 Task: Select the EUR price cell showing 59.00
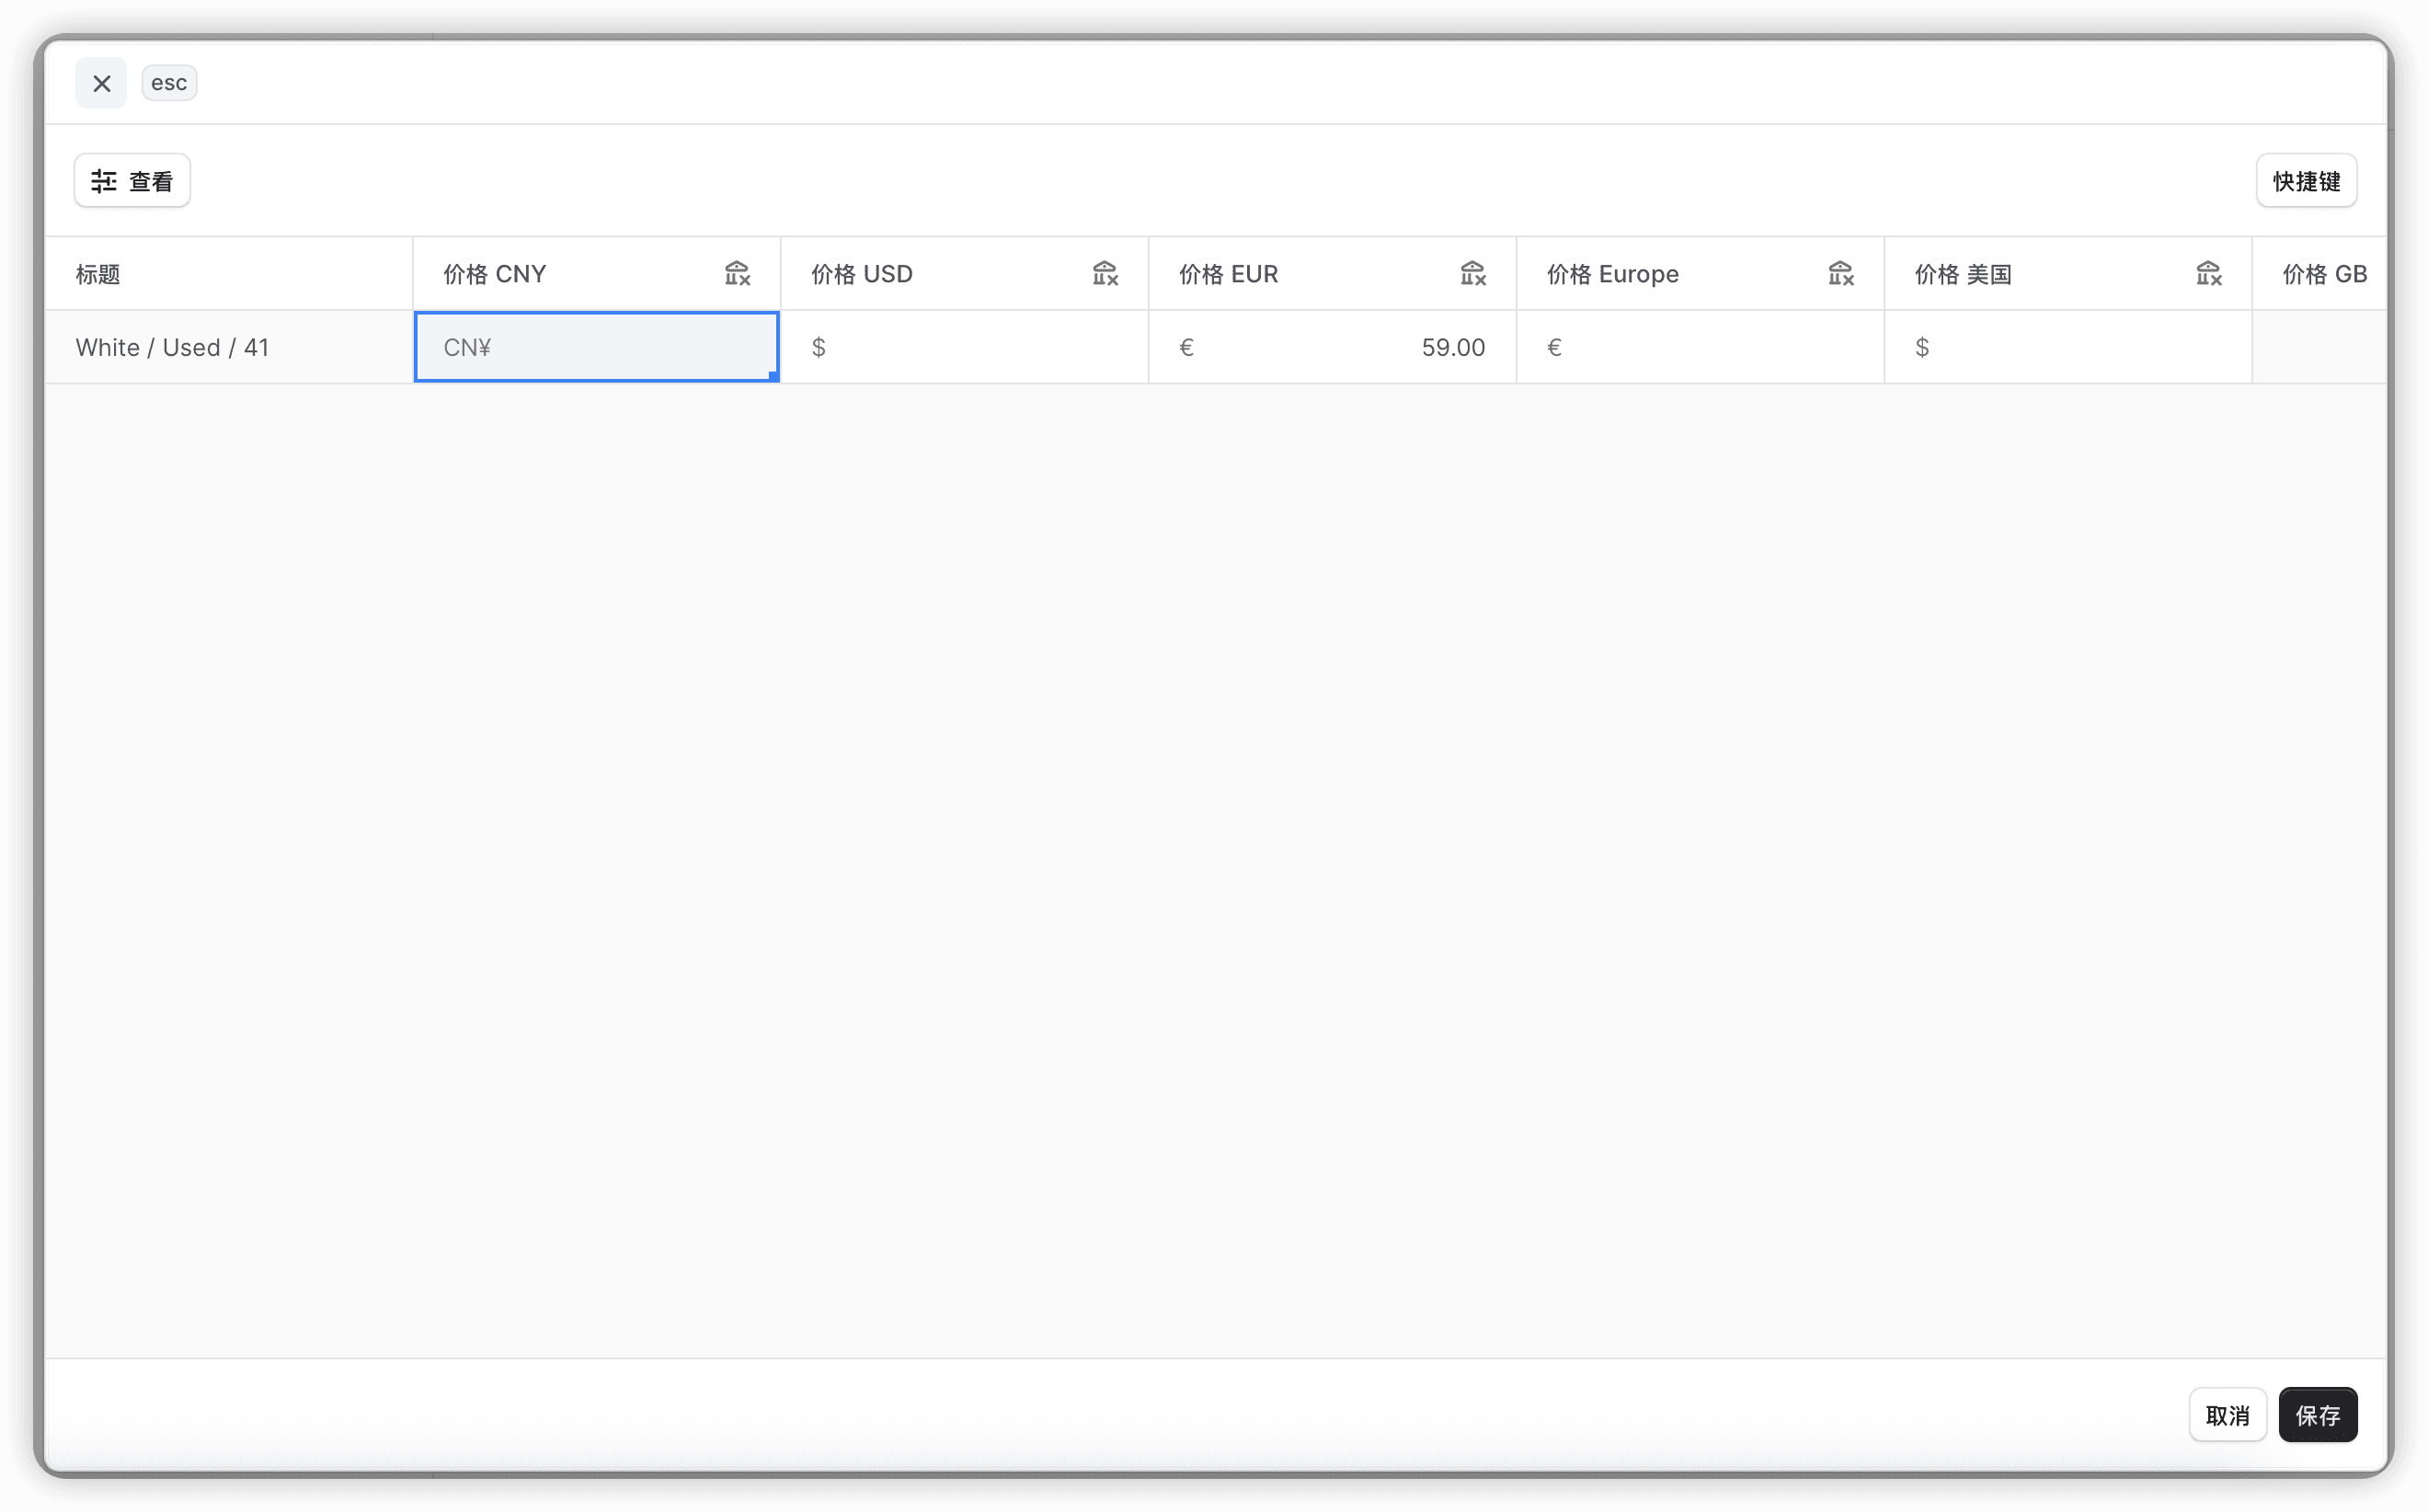[1332, 347]
